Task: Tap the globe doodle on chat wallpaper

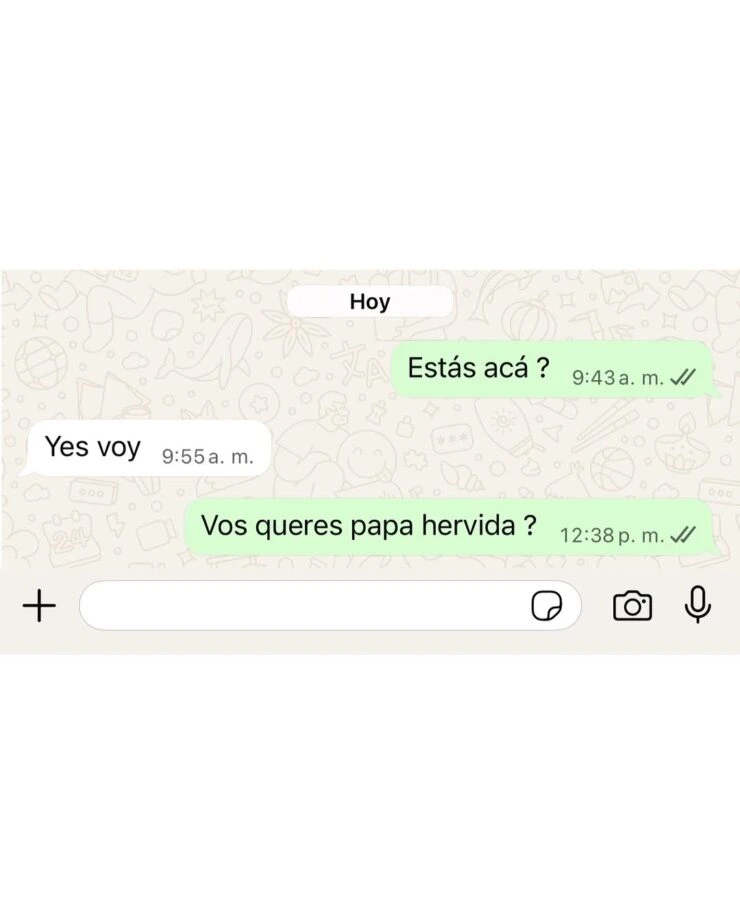Action: [x=41, y=363]
